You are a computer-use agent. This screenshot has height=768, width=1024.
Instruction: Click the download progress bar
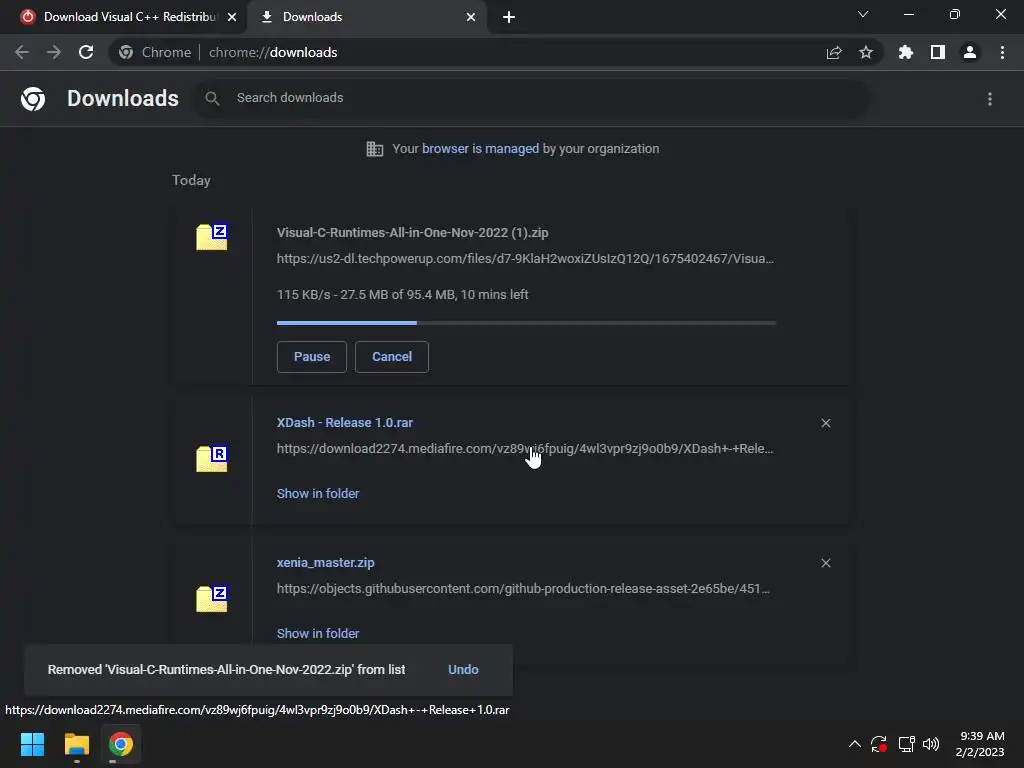coord(526,323)
